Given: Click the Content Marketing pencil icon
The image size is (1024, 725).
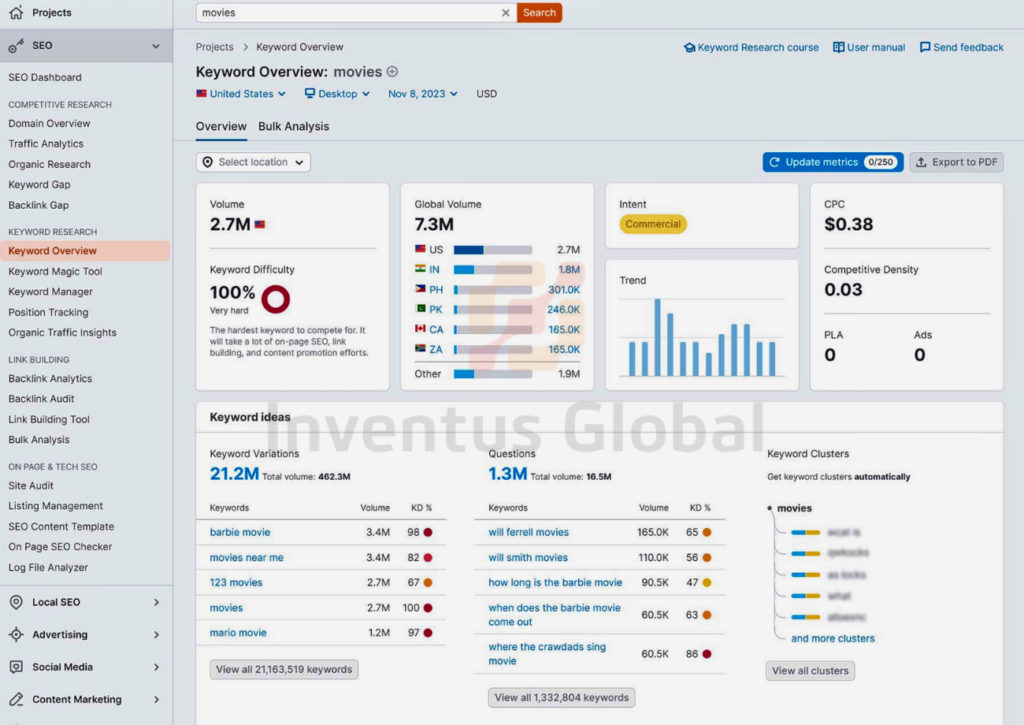Looking at the screenshot, I should [16, 699].
